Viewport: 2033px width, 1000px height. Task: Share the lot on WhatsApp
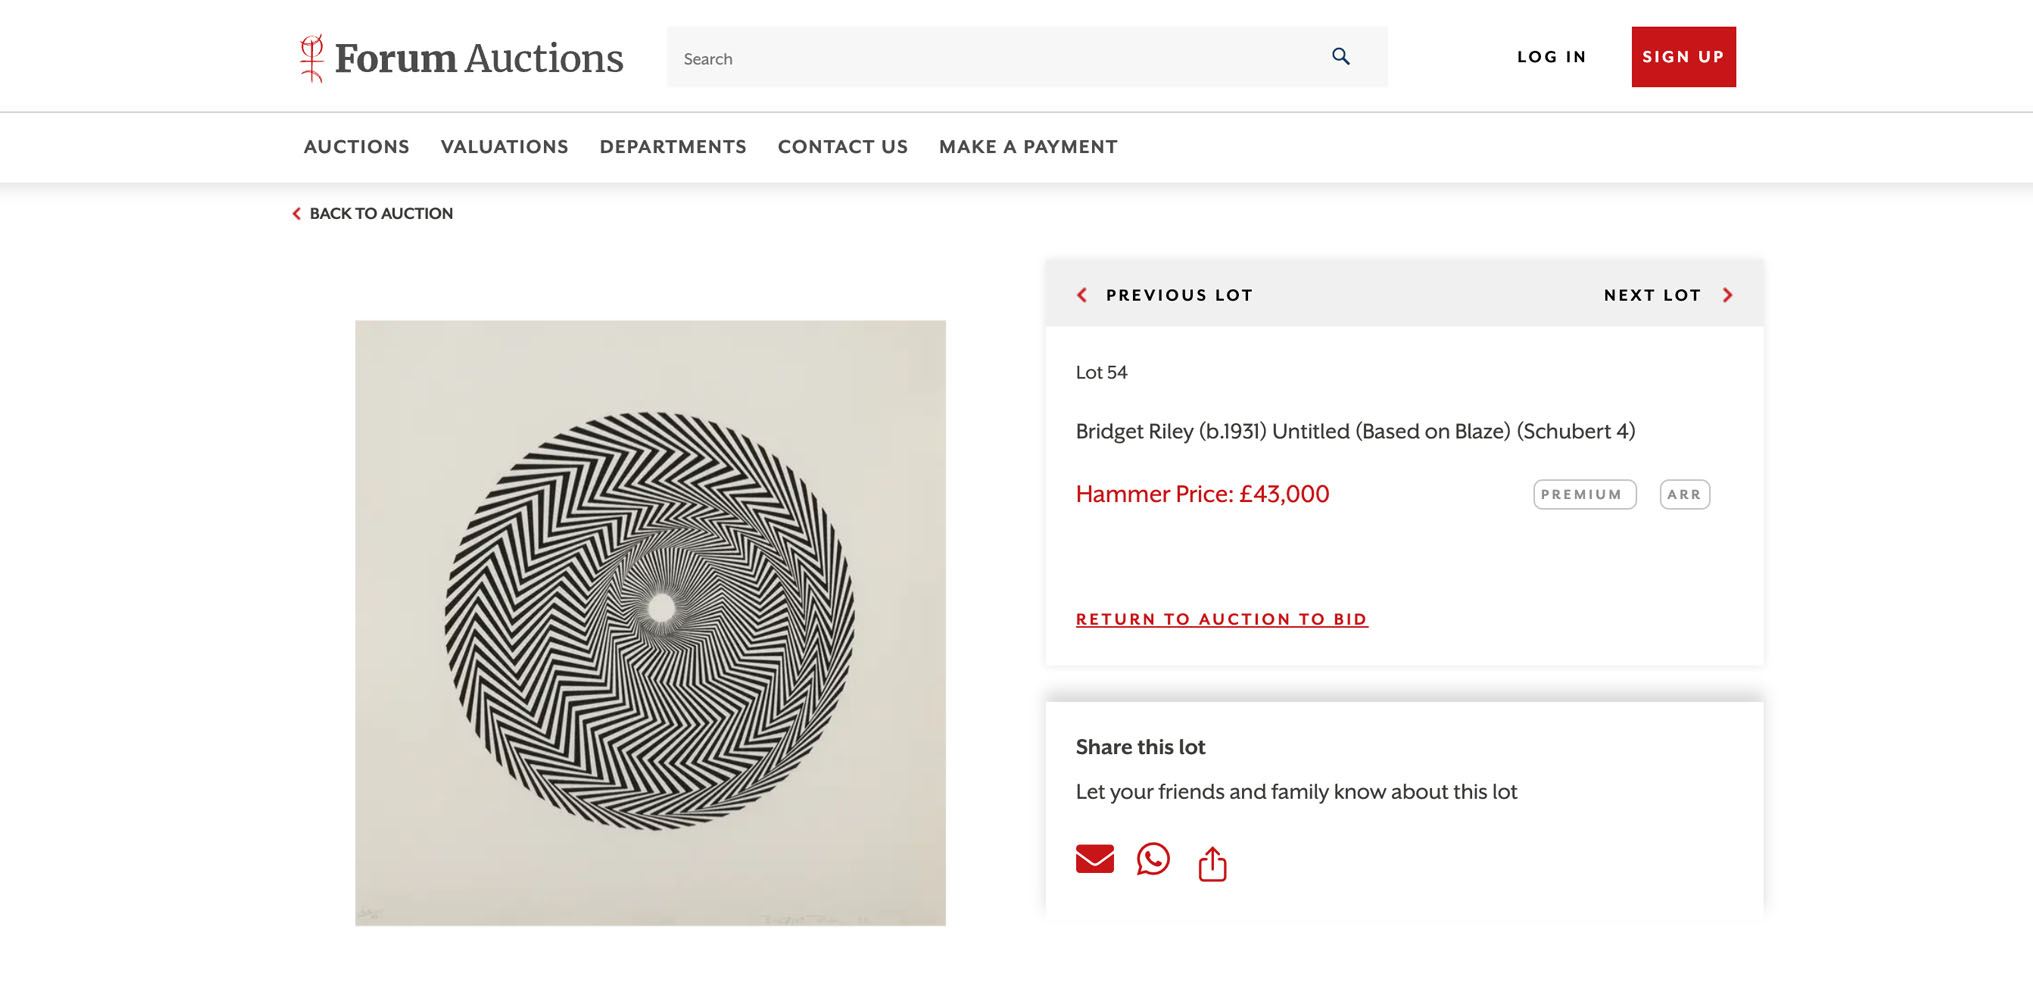coord(1153,860)
